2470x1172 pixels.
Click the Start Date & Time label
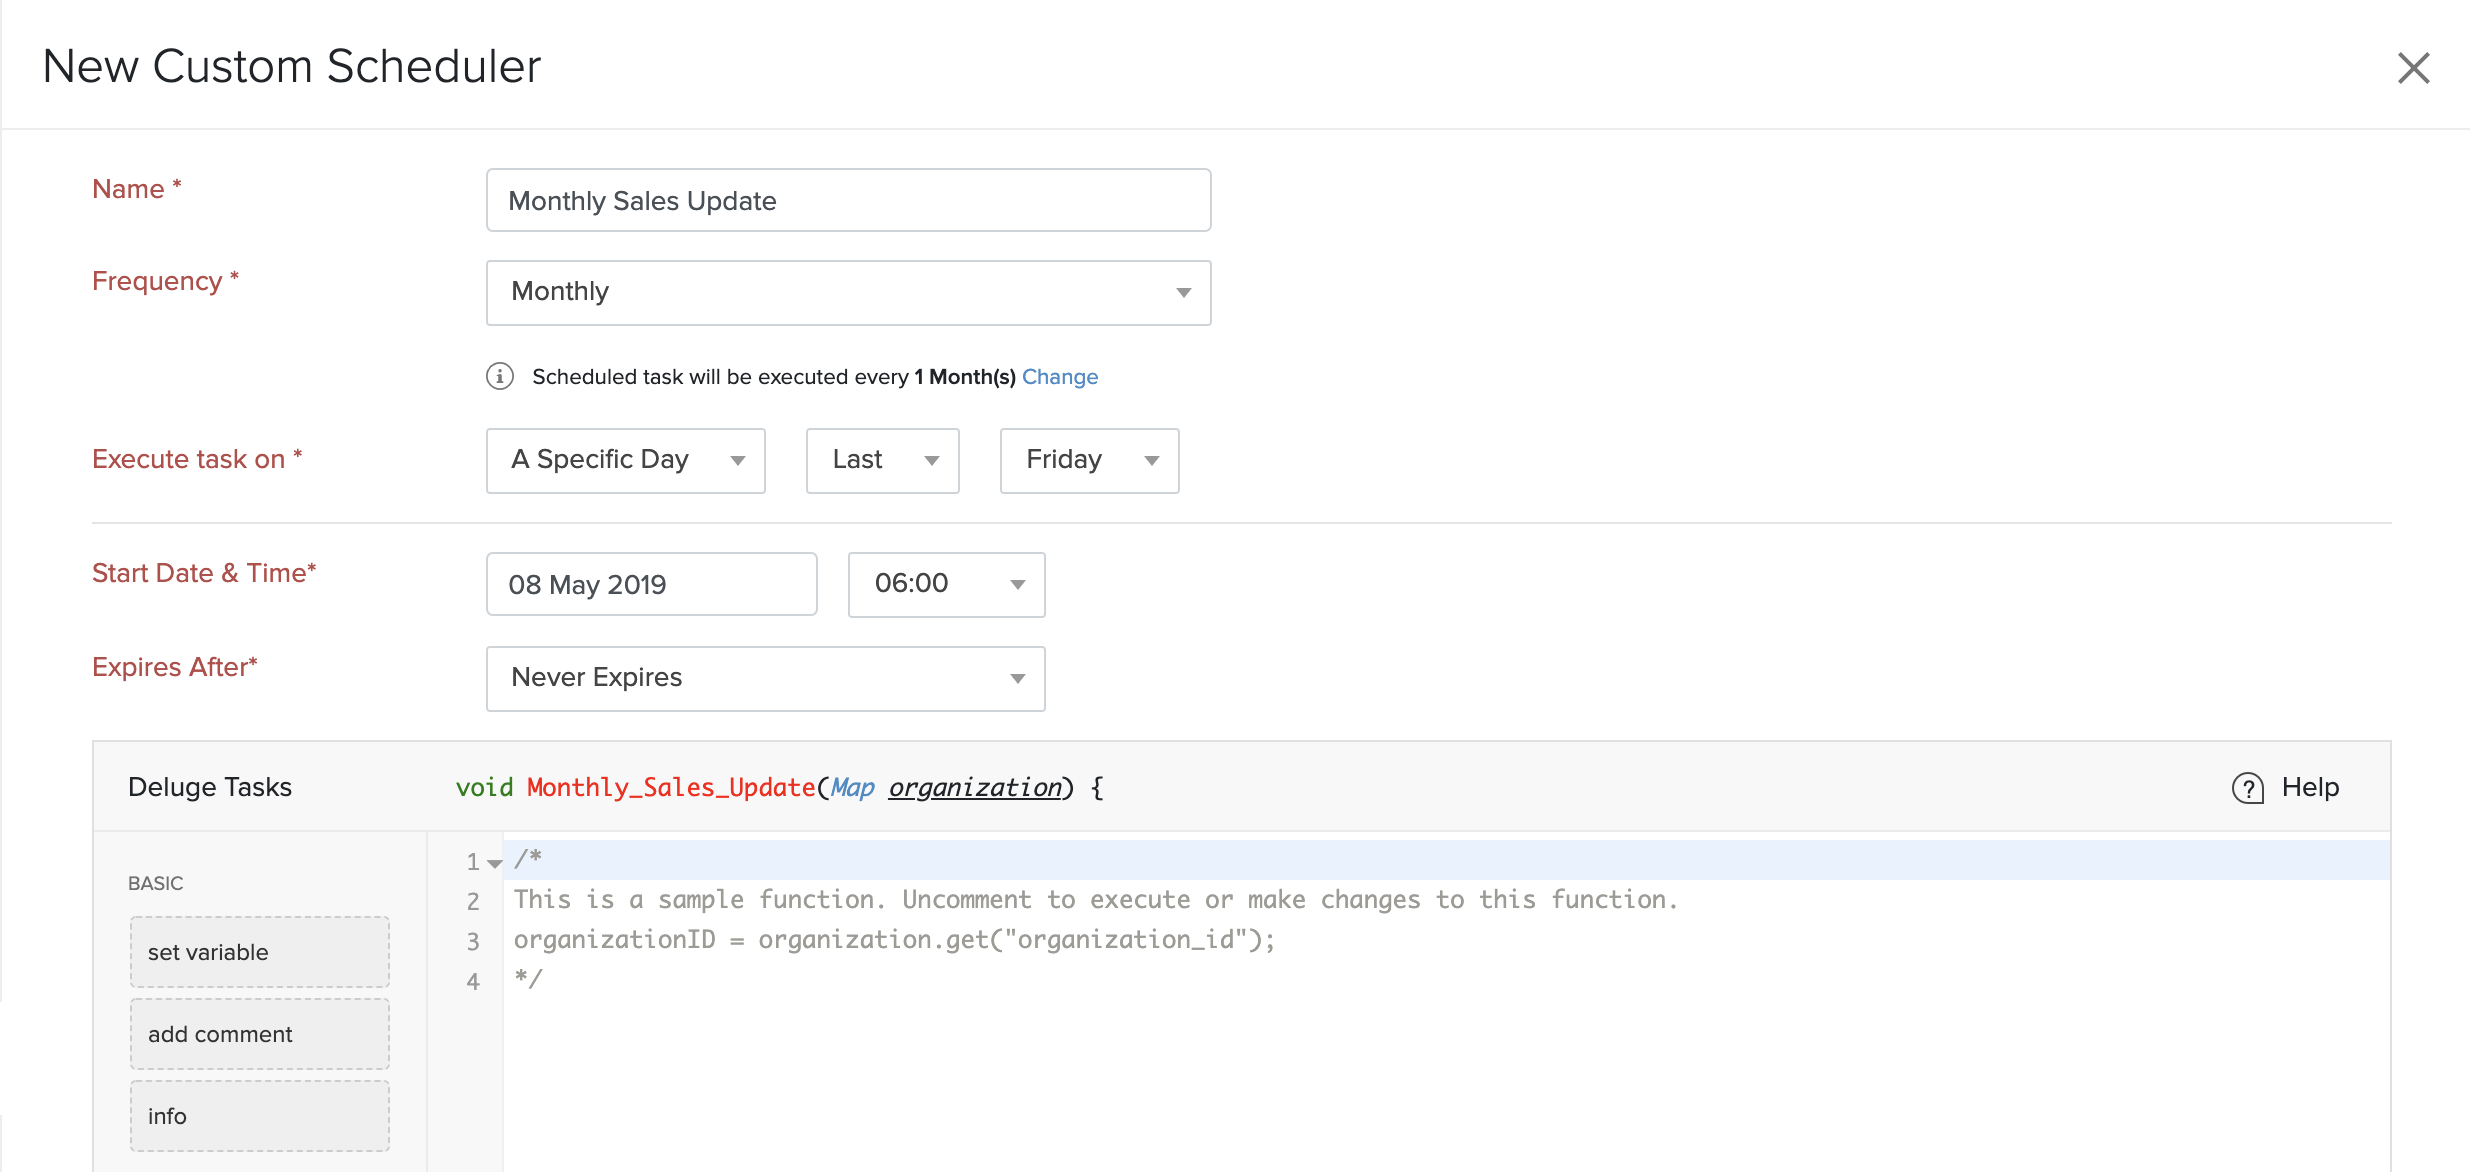(x=204, y=573)
